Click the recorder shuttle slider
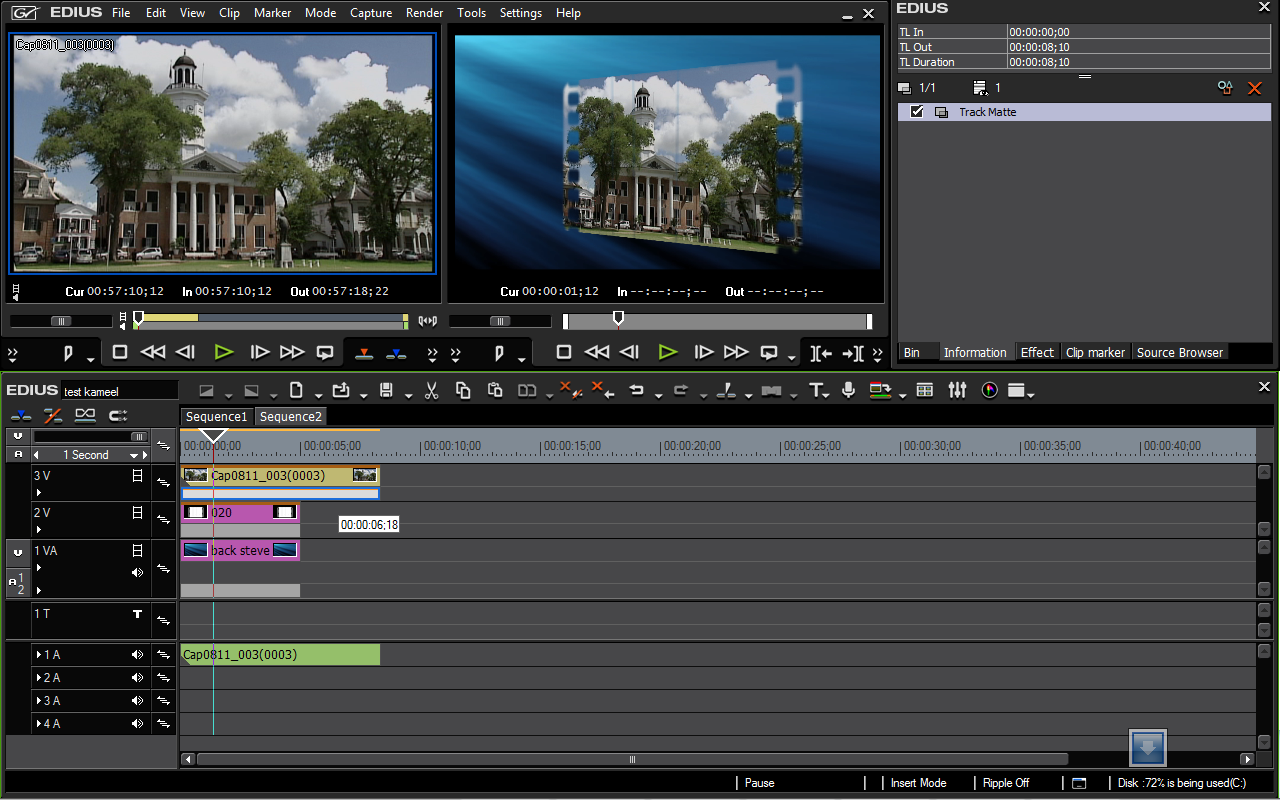The image size is (1280, 800). [x=500, y=321]
